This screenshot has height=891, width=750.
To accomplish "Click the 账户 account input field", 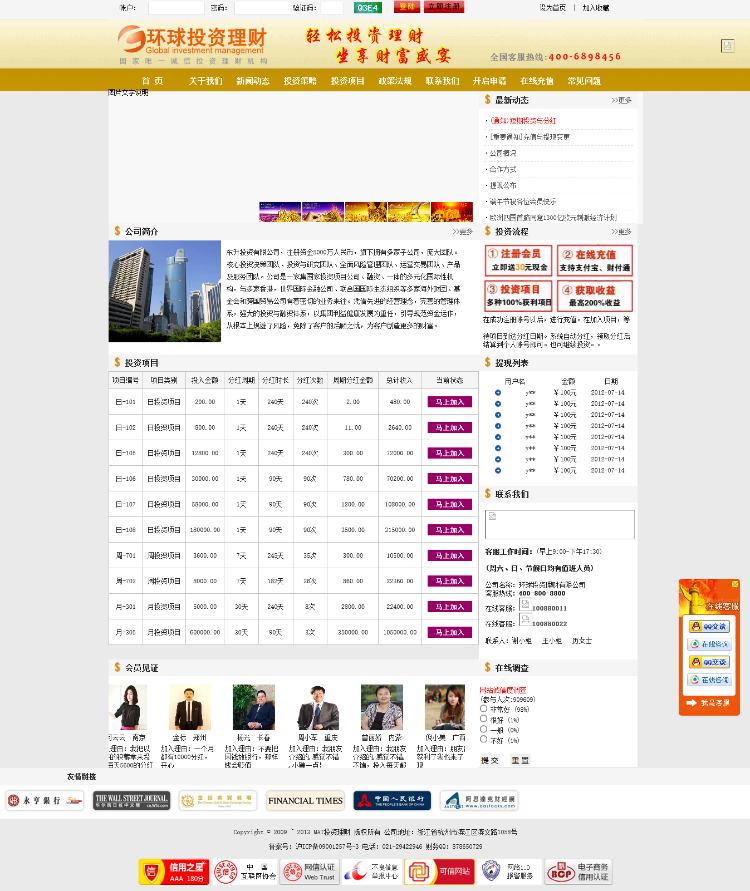I will tap(176, 7).
